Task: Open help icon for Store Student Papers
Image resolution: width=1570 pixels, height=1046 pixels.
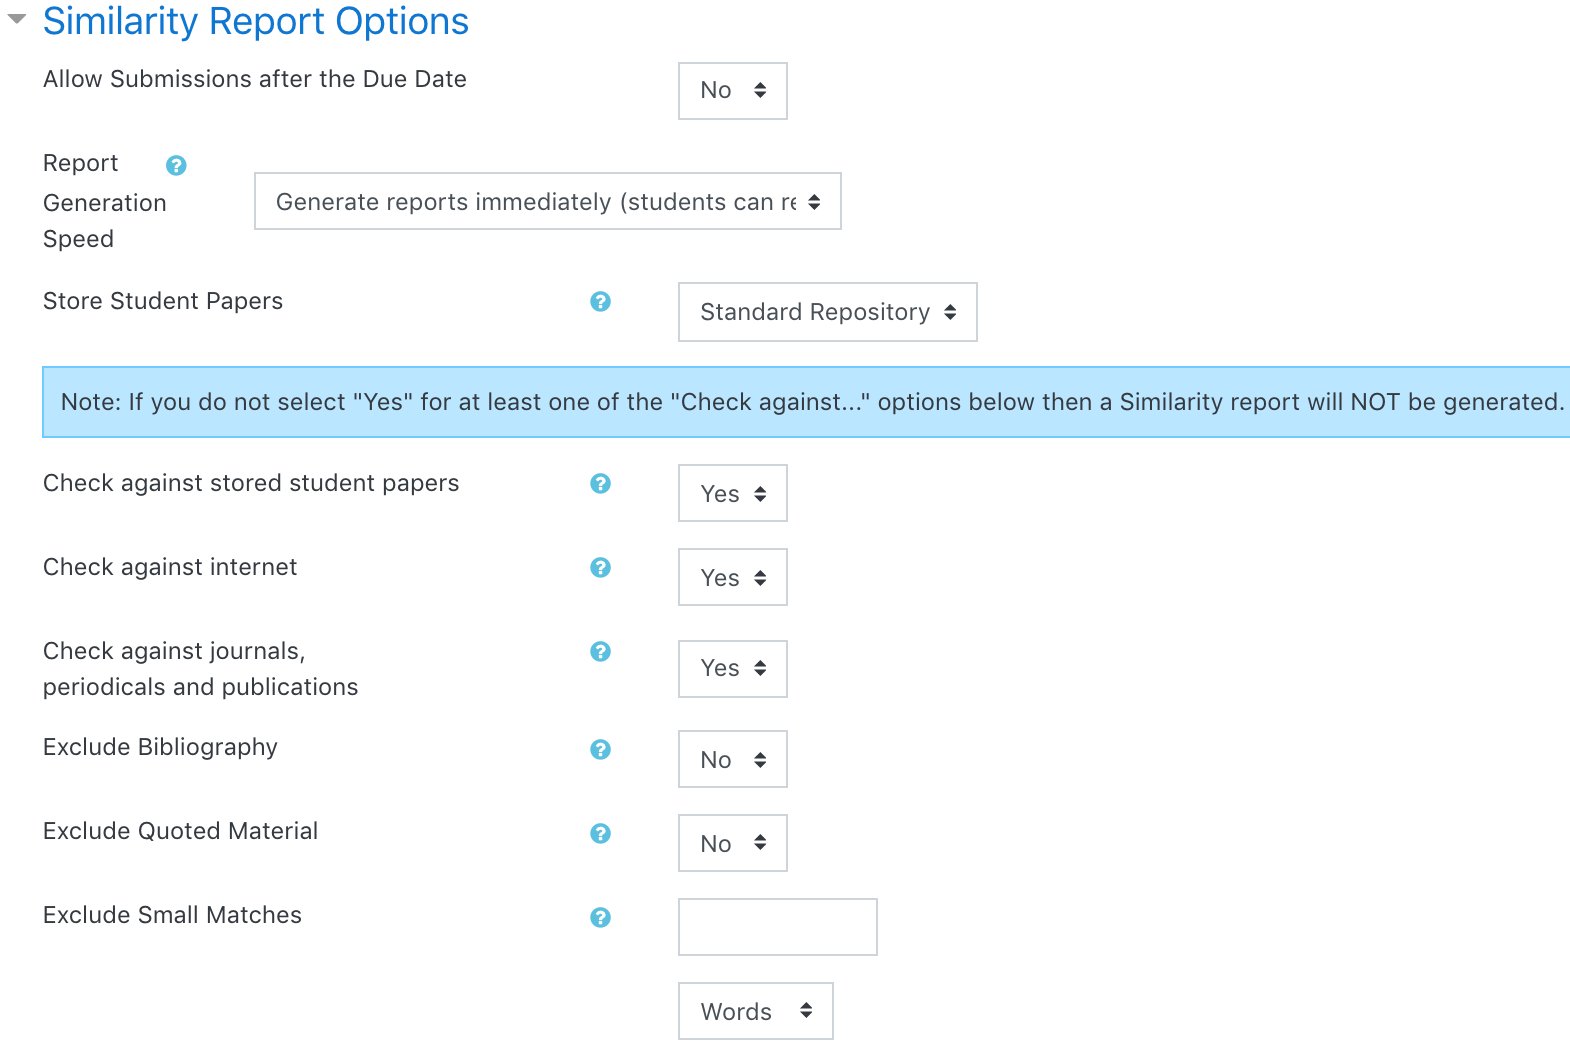Action: click(600, 301)
